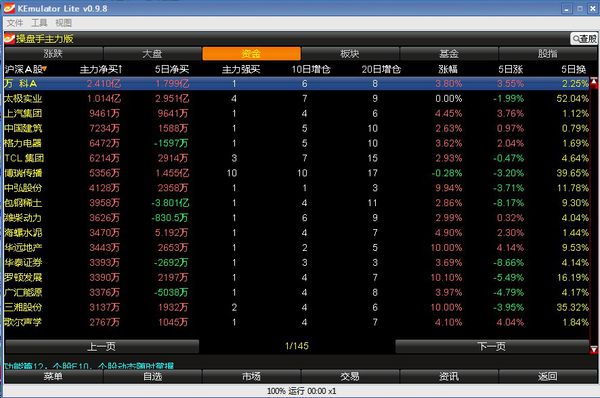Go to previous page with 上一页
The image size is (600, 398).
[x=102, y=346]
